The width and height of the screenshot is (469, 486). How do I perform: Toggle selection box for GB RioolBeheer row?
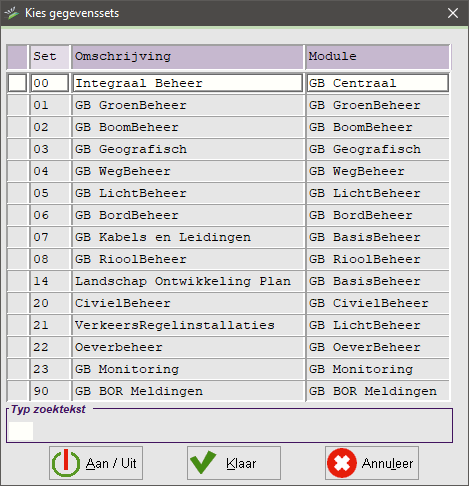17,259
